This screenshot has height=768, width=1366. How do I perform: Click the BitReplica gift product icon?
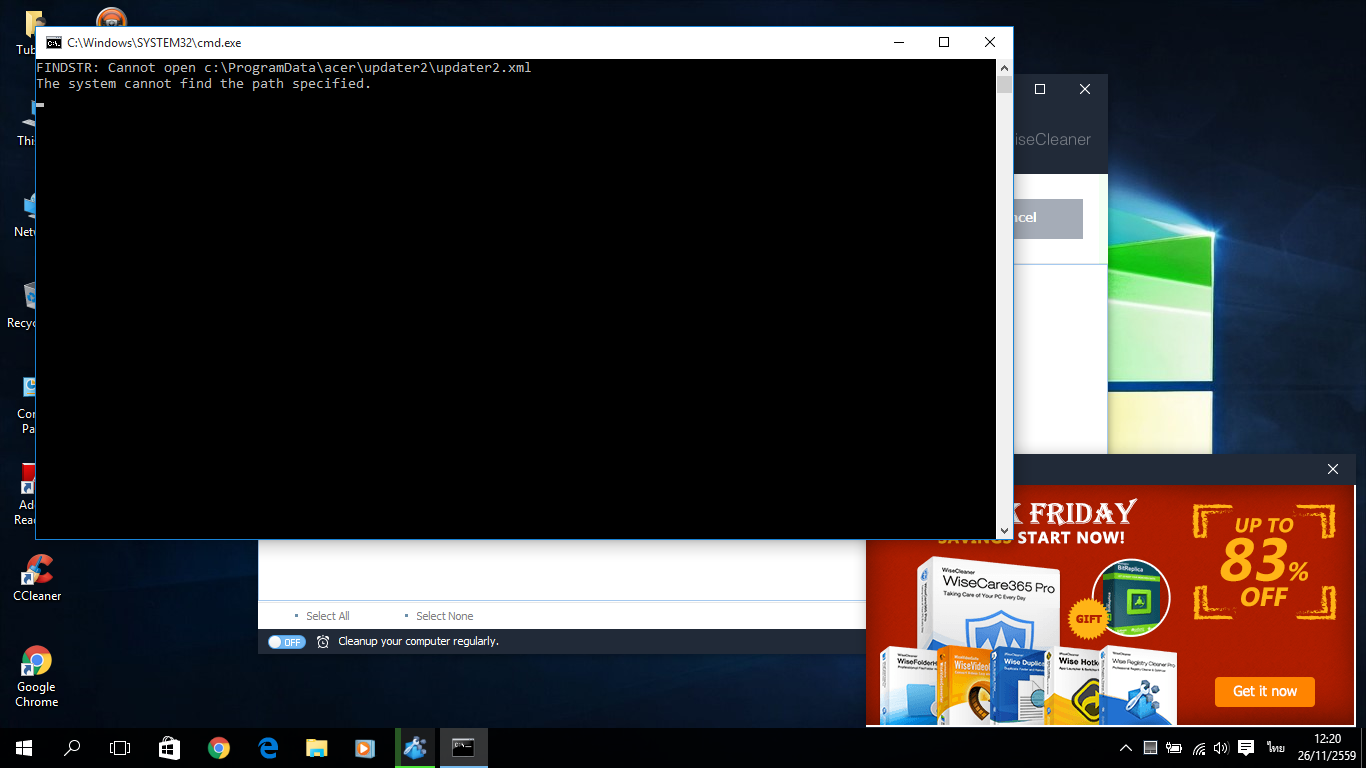tap(1131, 598)
